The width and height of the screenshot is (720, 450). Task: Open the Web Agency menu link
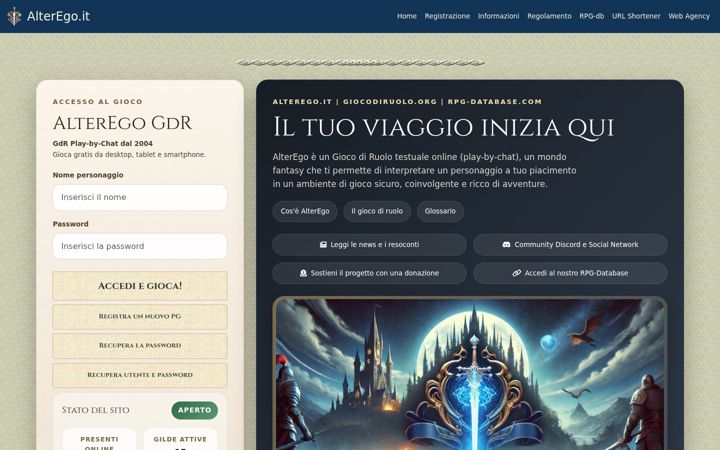(689, 16)
